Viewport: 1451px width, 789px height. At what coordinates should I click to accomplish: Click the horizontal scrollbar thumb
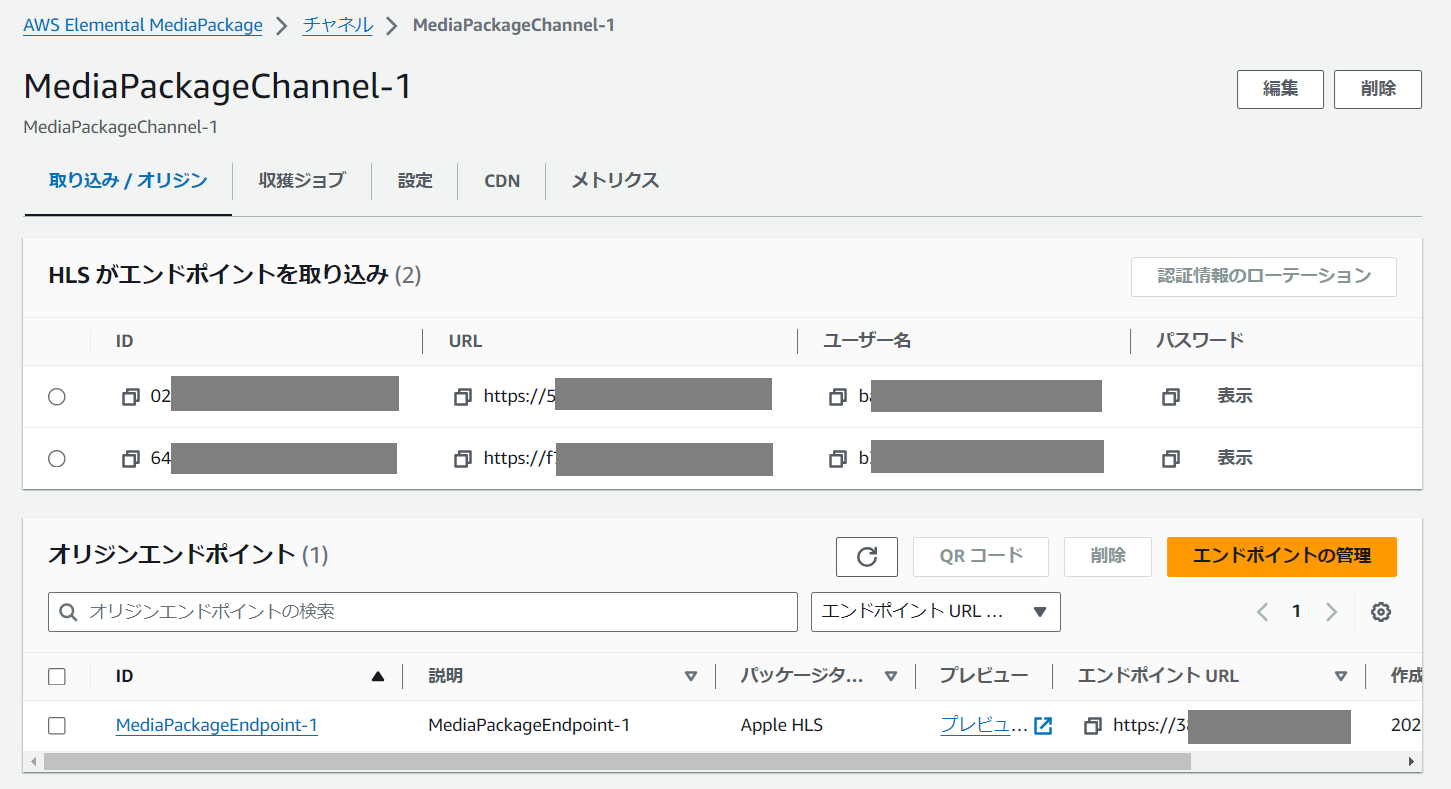(617, 762)
